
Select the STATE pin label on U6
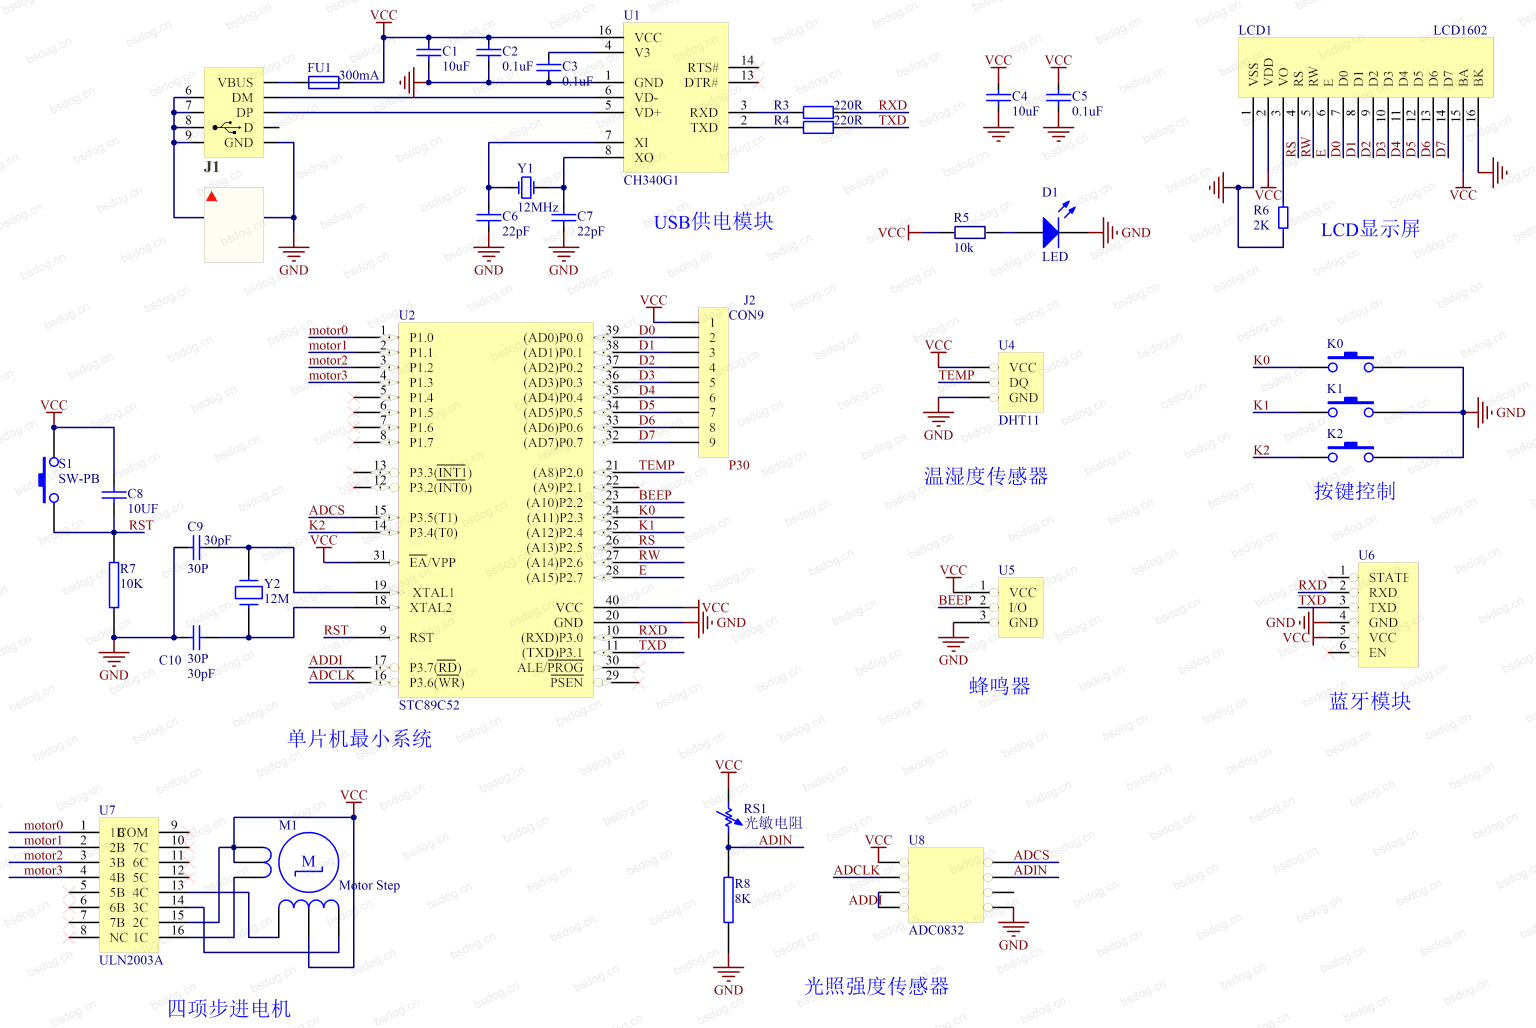(1389, 578)
